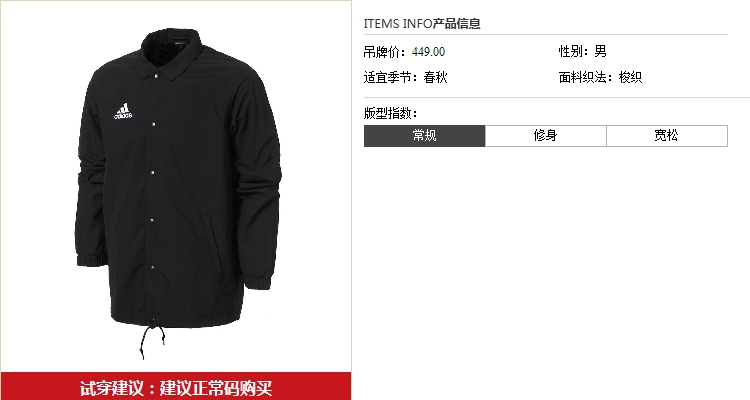The height and width of the screenshot is (400, 750).
Task: Select the 修身 fit option
Action: tap(546, 136)
